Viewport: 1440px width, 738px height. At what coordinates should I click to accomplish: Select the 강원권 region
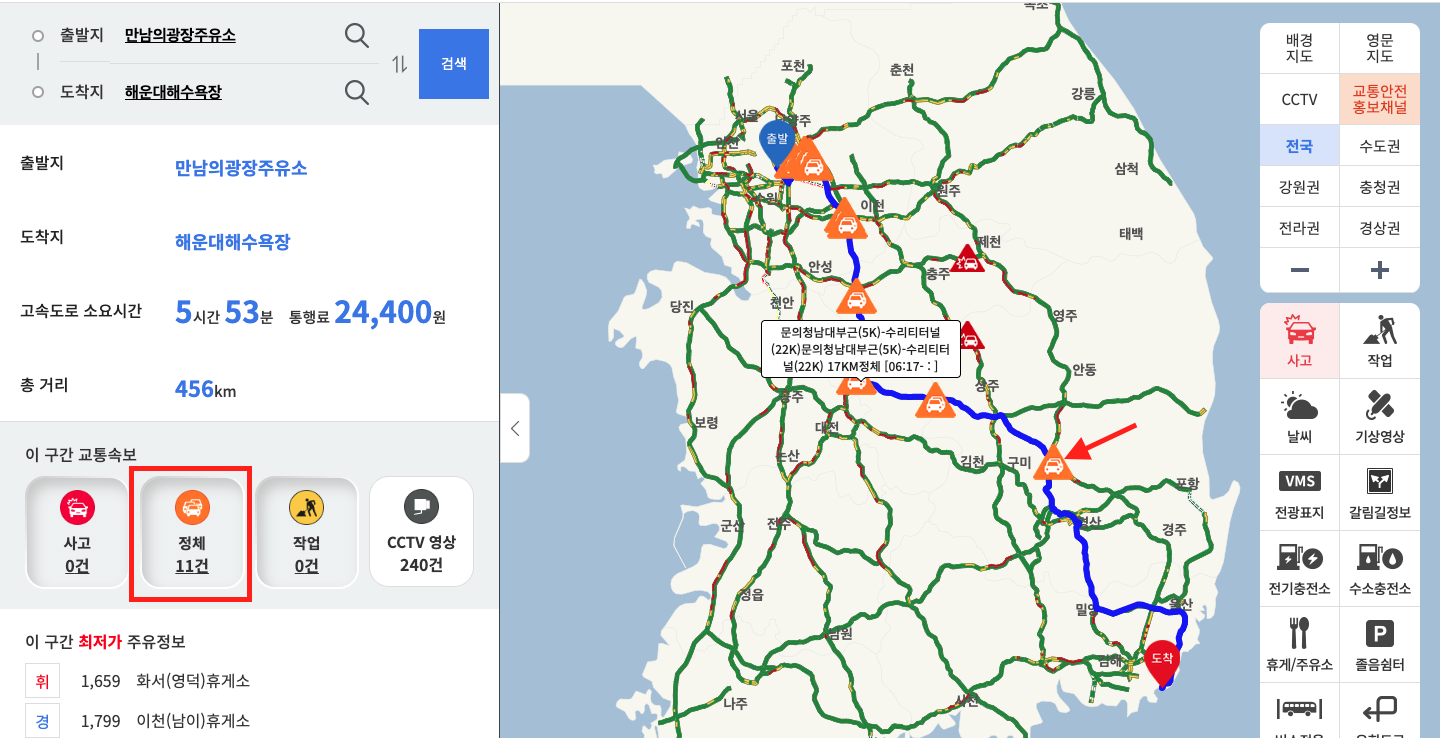(1300, 187)
